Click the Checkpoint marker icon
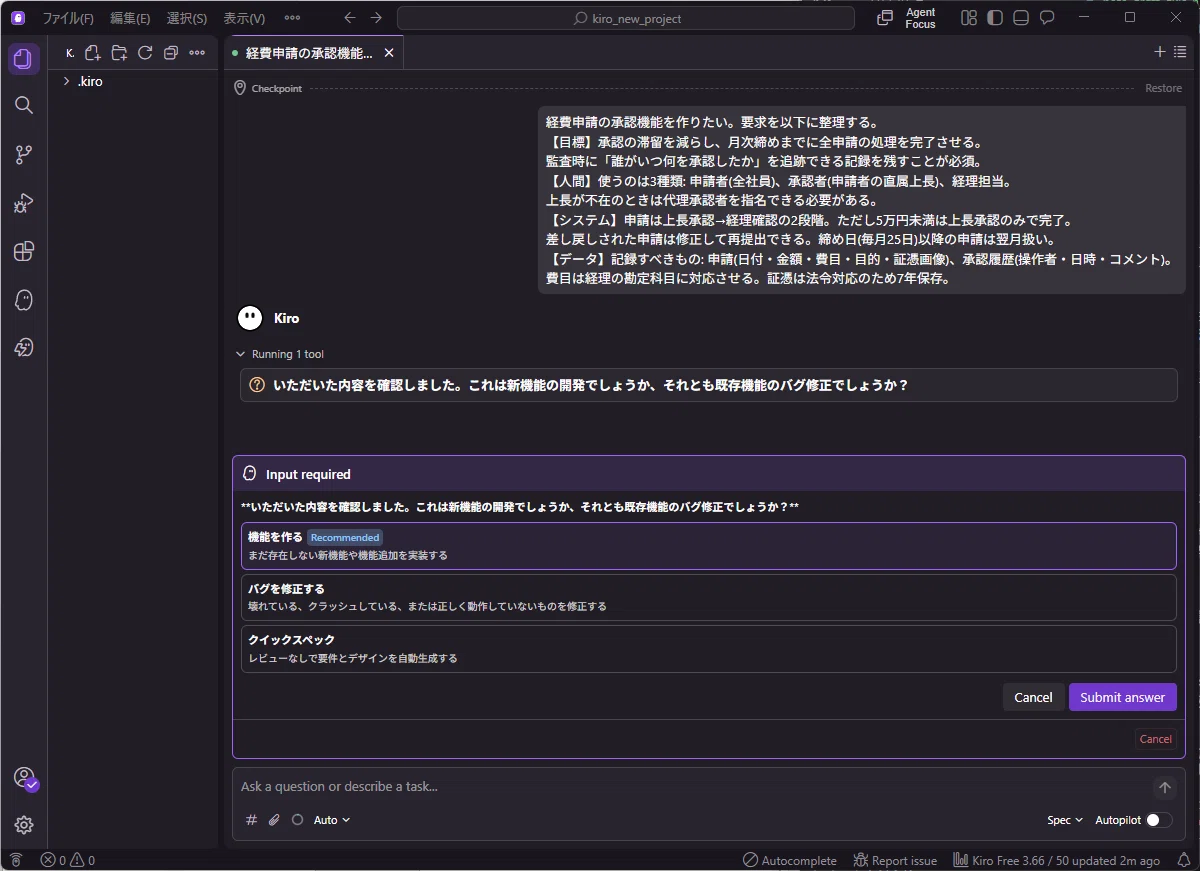The width and height of the screenshot is (1200, 871). coord(240,88)
